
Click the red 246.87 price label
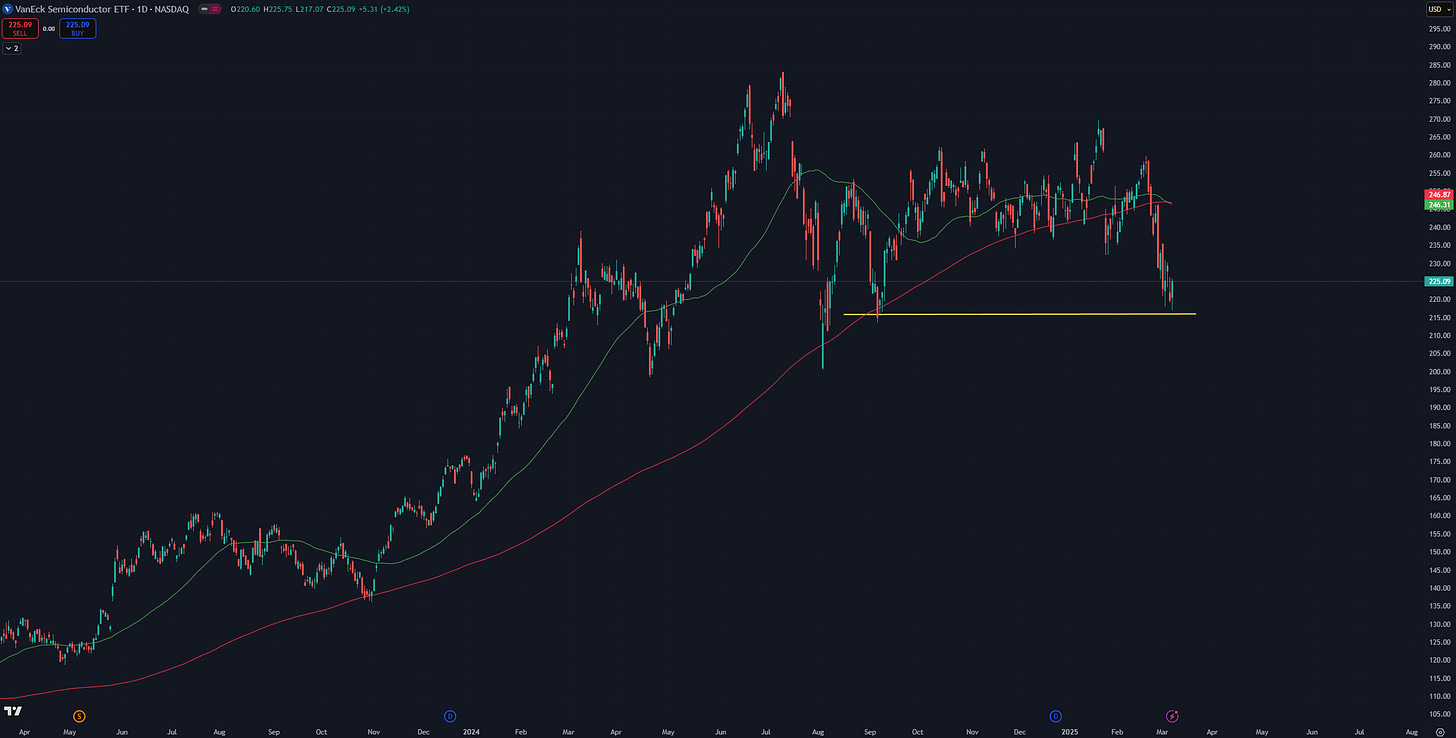(x=1440, y=194)
